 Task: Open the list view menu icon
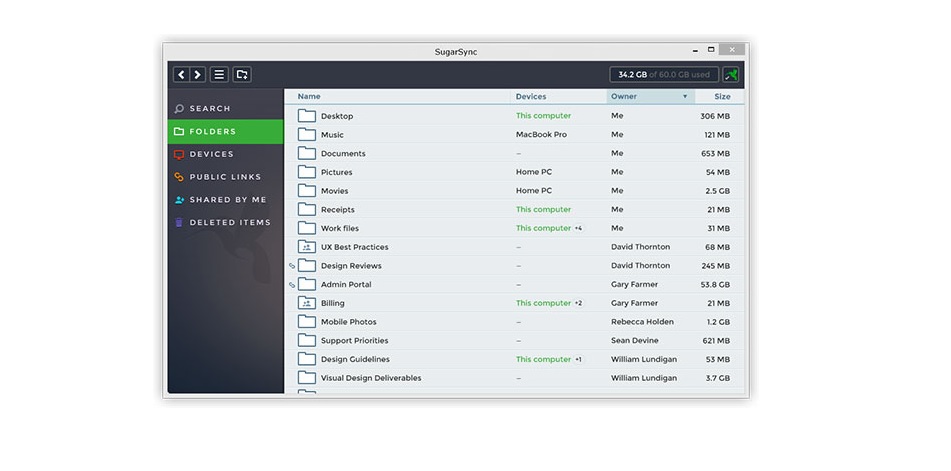(219, 75)
